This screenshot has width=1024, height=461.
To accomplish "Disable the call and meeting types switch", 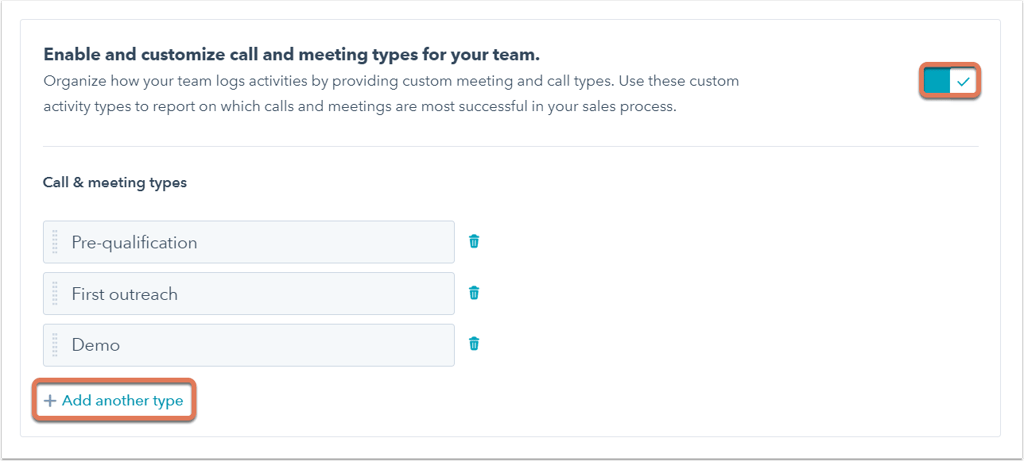I will 950,82.
